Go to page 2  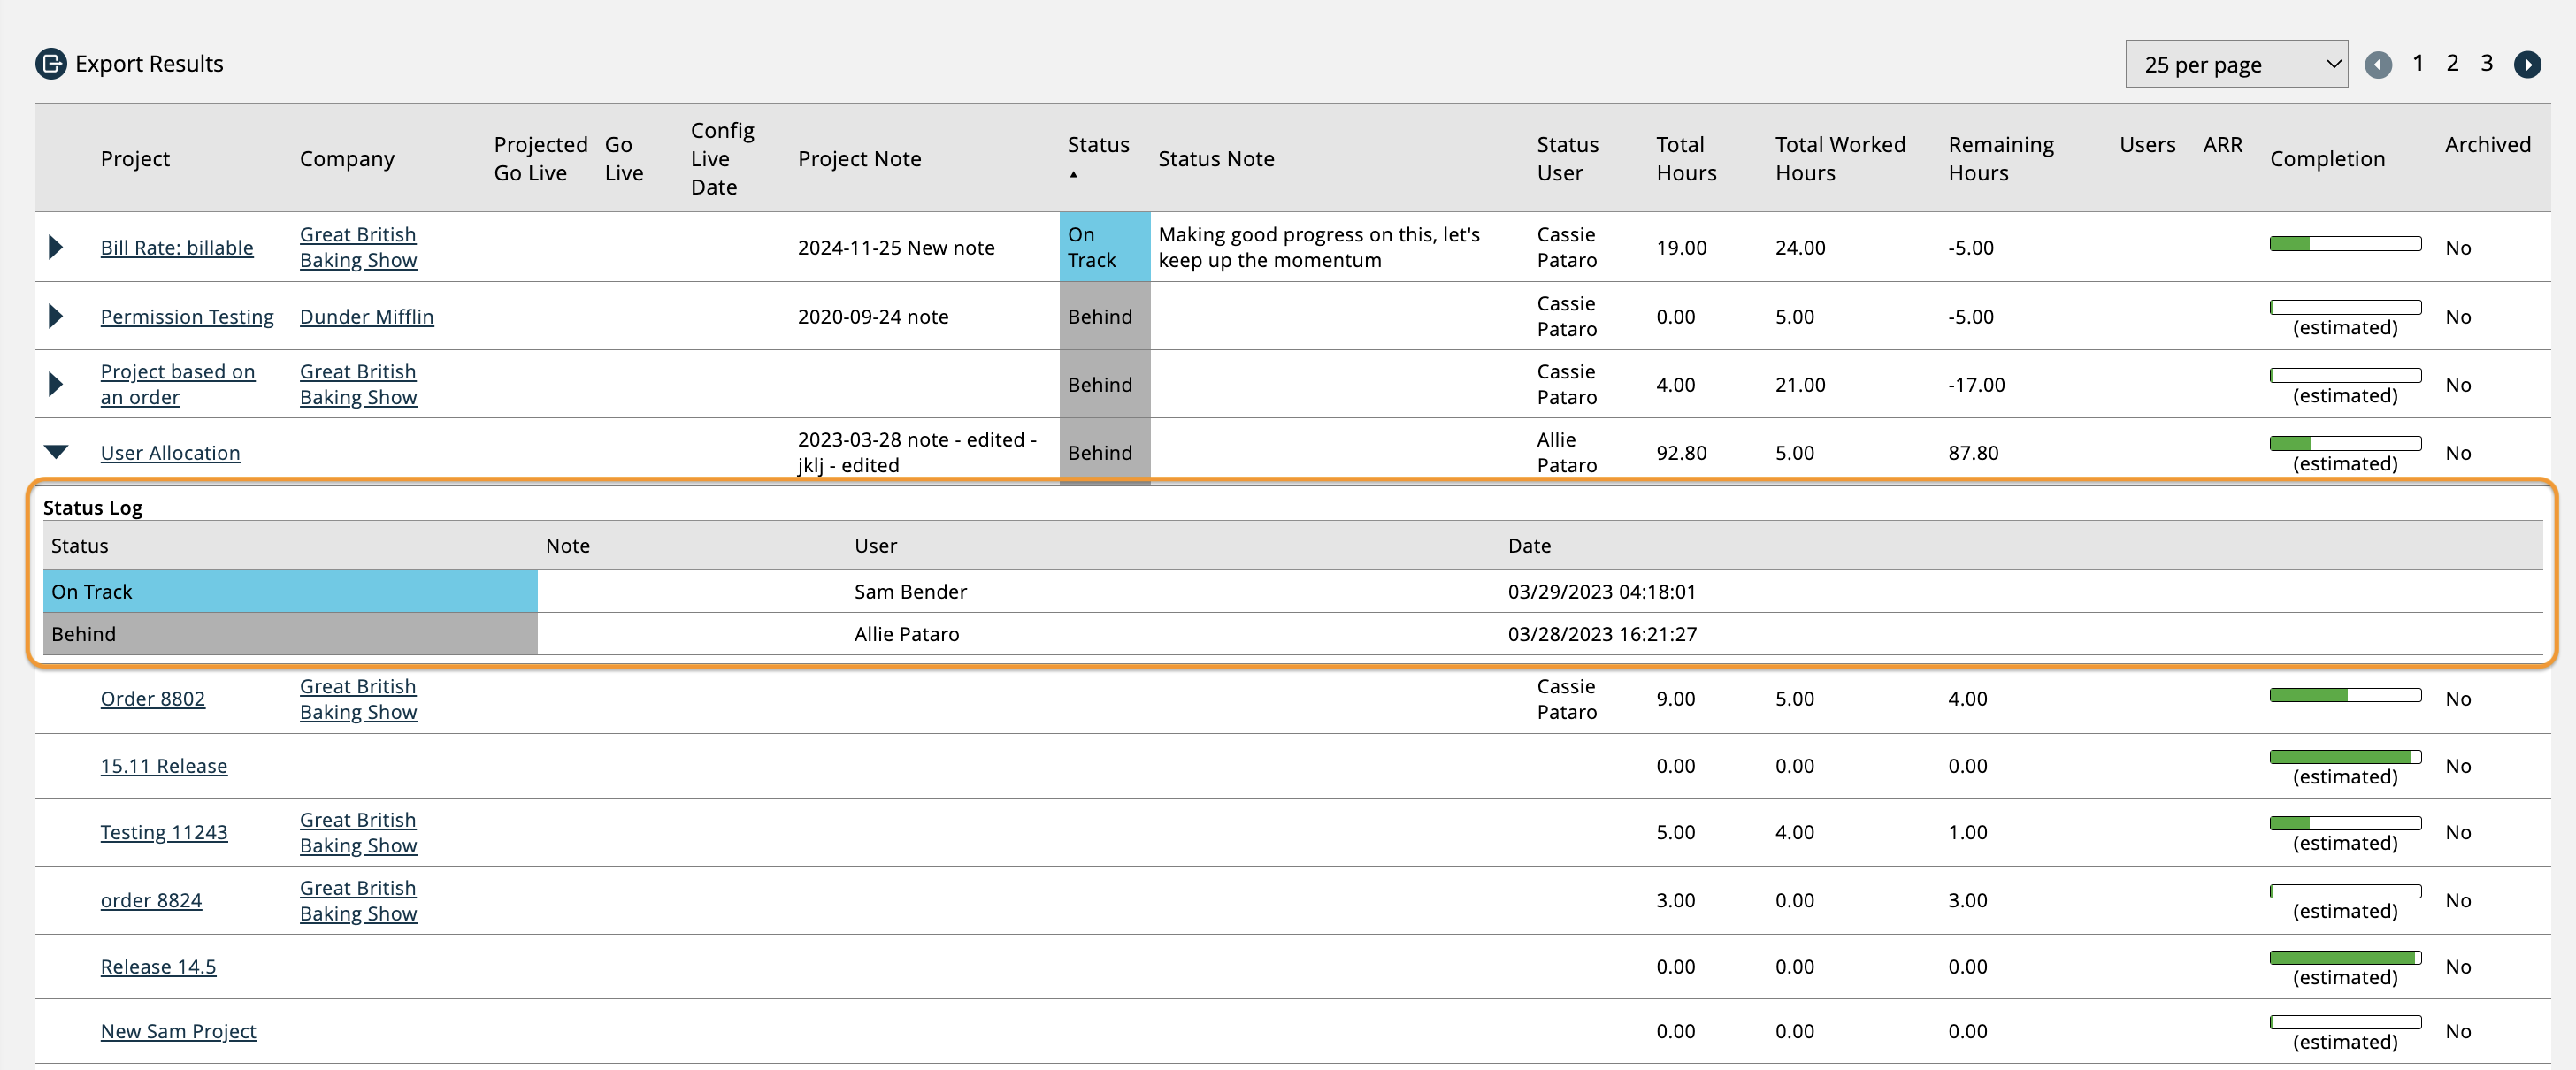click(x=2452, y=64)
